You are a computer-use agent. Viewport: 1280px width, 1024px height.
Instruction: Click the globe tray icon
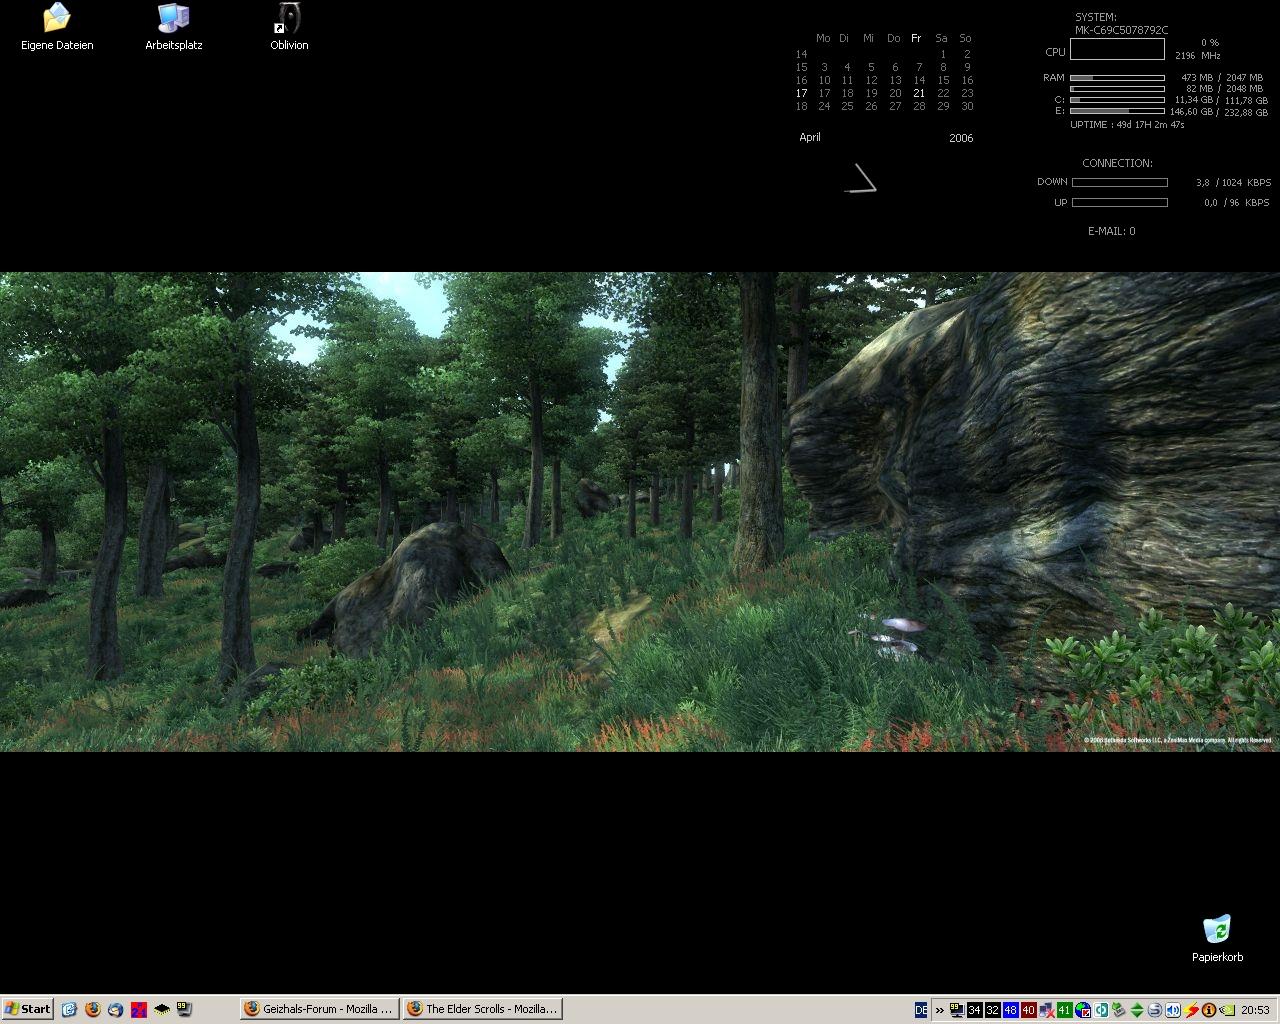click(x=1083, y=1010)
